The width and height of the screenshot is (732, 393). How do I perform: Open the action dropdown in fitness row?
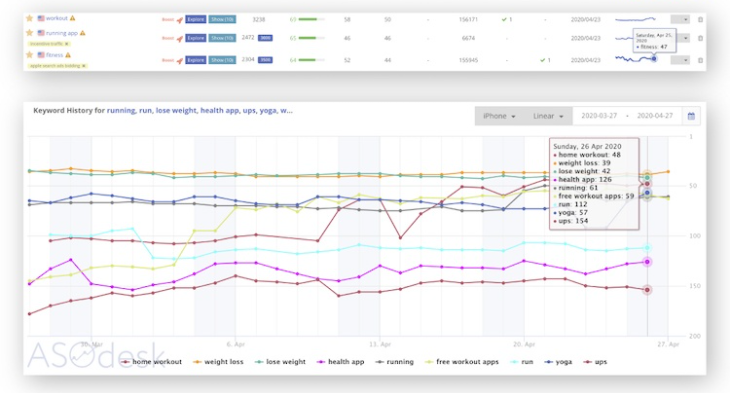[x=680, y=60]
